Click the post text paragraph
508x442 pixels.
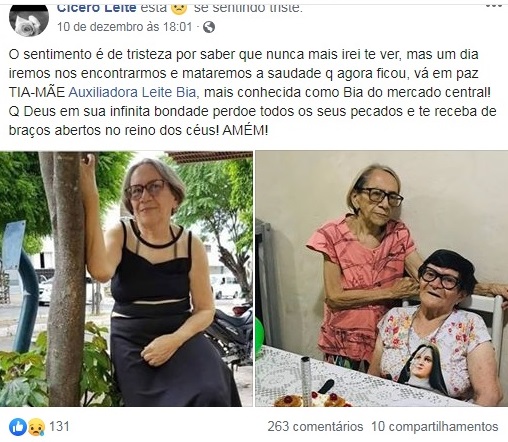pyautogui.click(x=253, y=92)
